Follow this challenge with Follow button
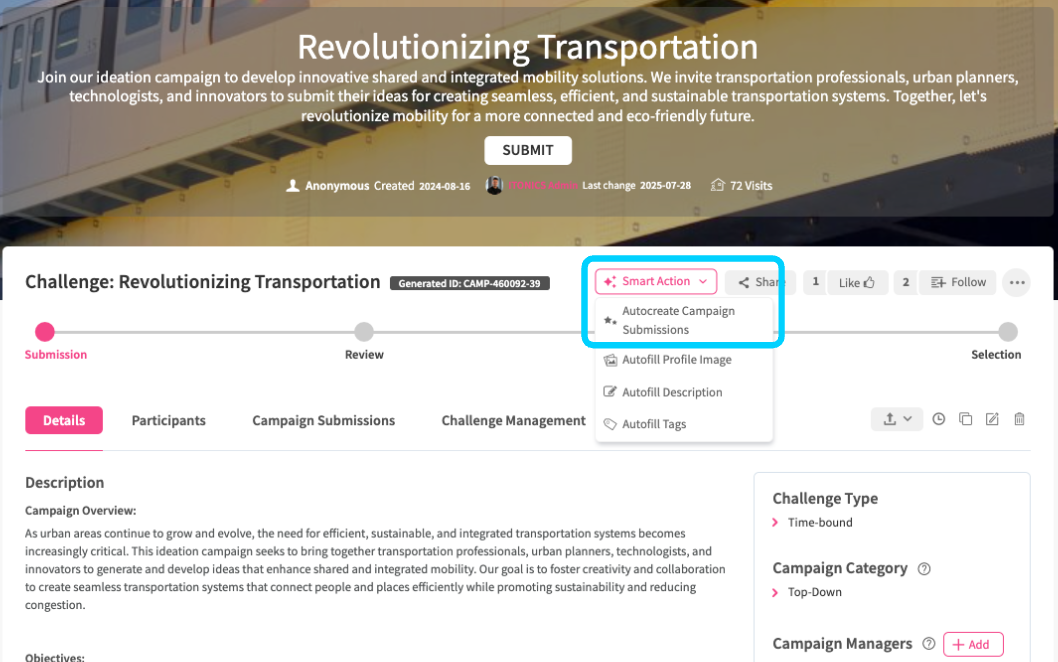This screenshot has width=1058, height=662. click(958, 282)
